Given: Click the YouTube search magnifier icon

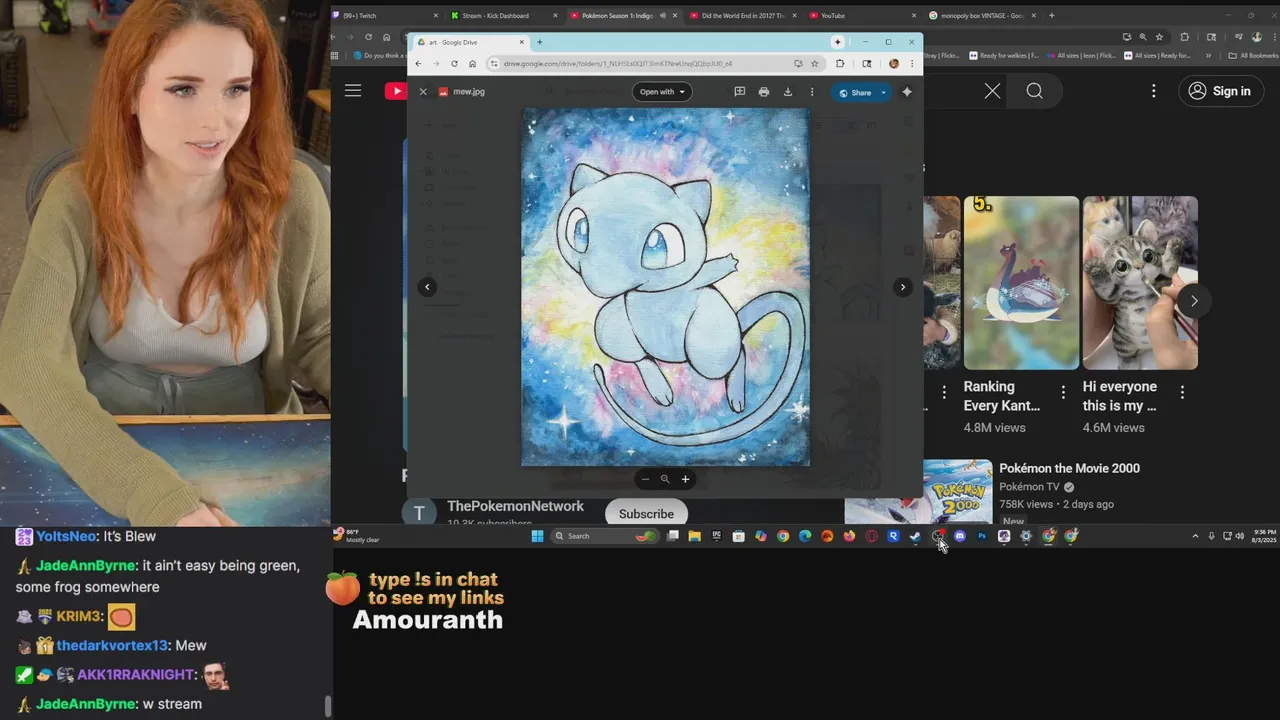Looking at the screenshot, I should click(1034, 91).
